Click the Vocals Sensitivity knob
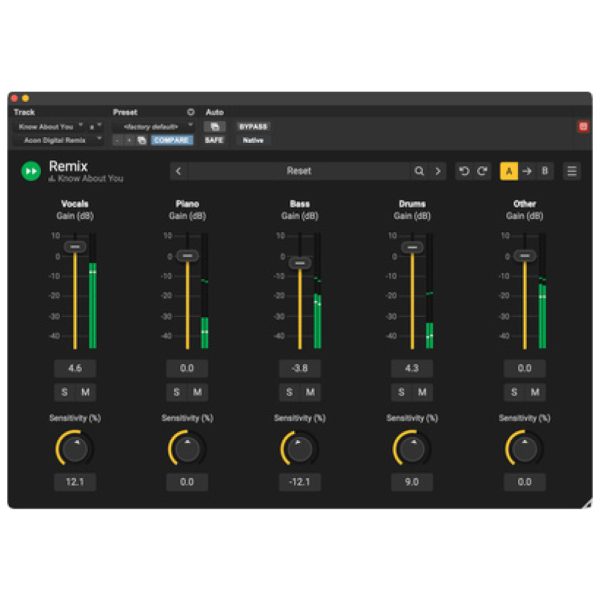 75,448
